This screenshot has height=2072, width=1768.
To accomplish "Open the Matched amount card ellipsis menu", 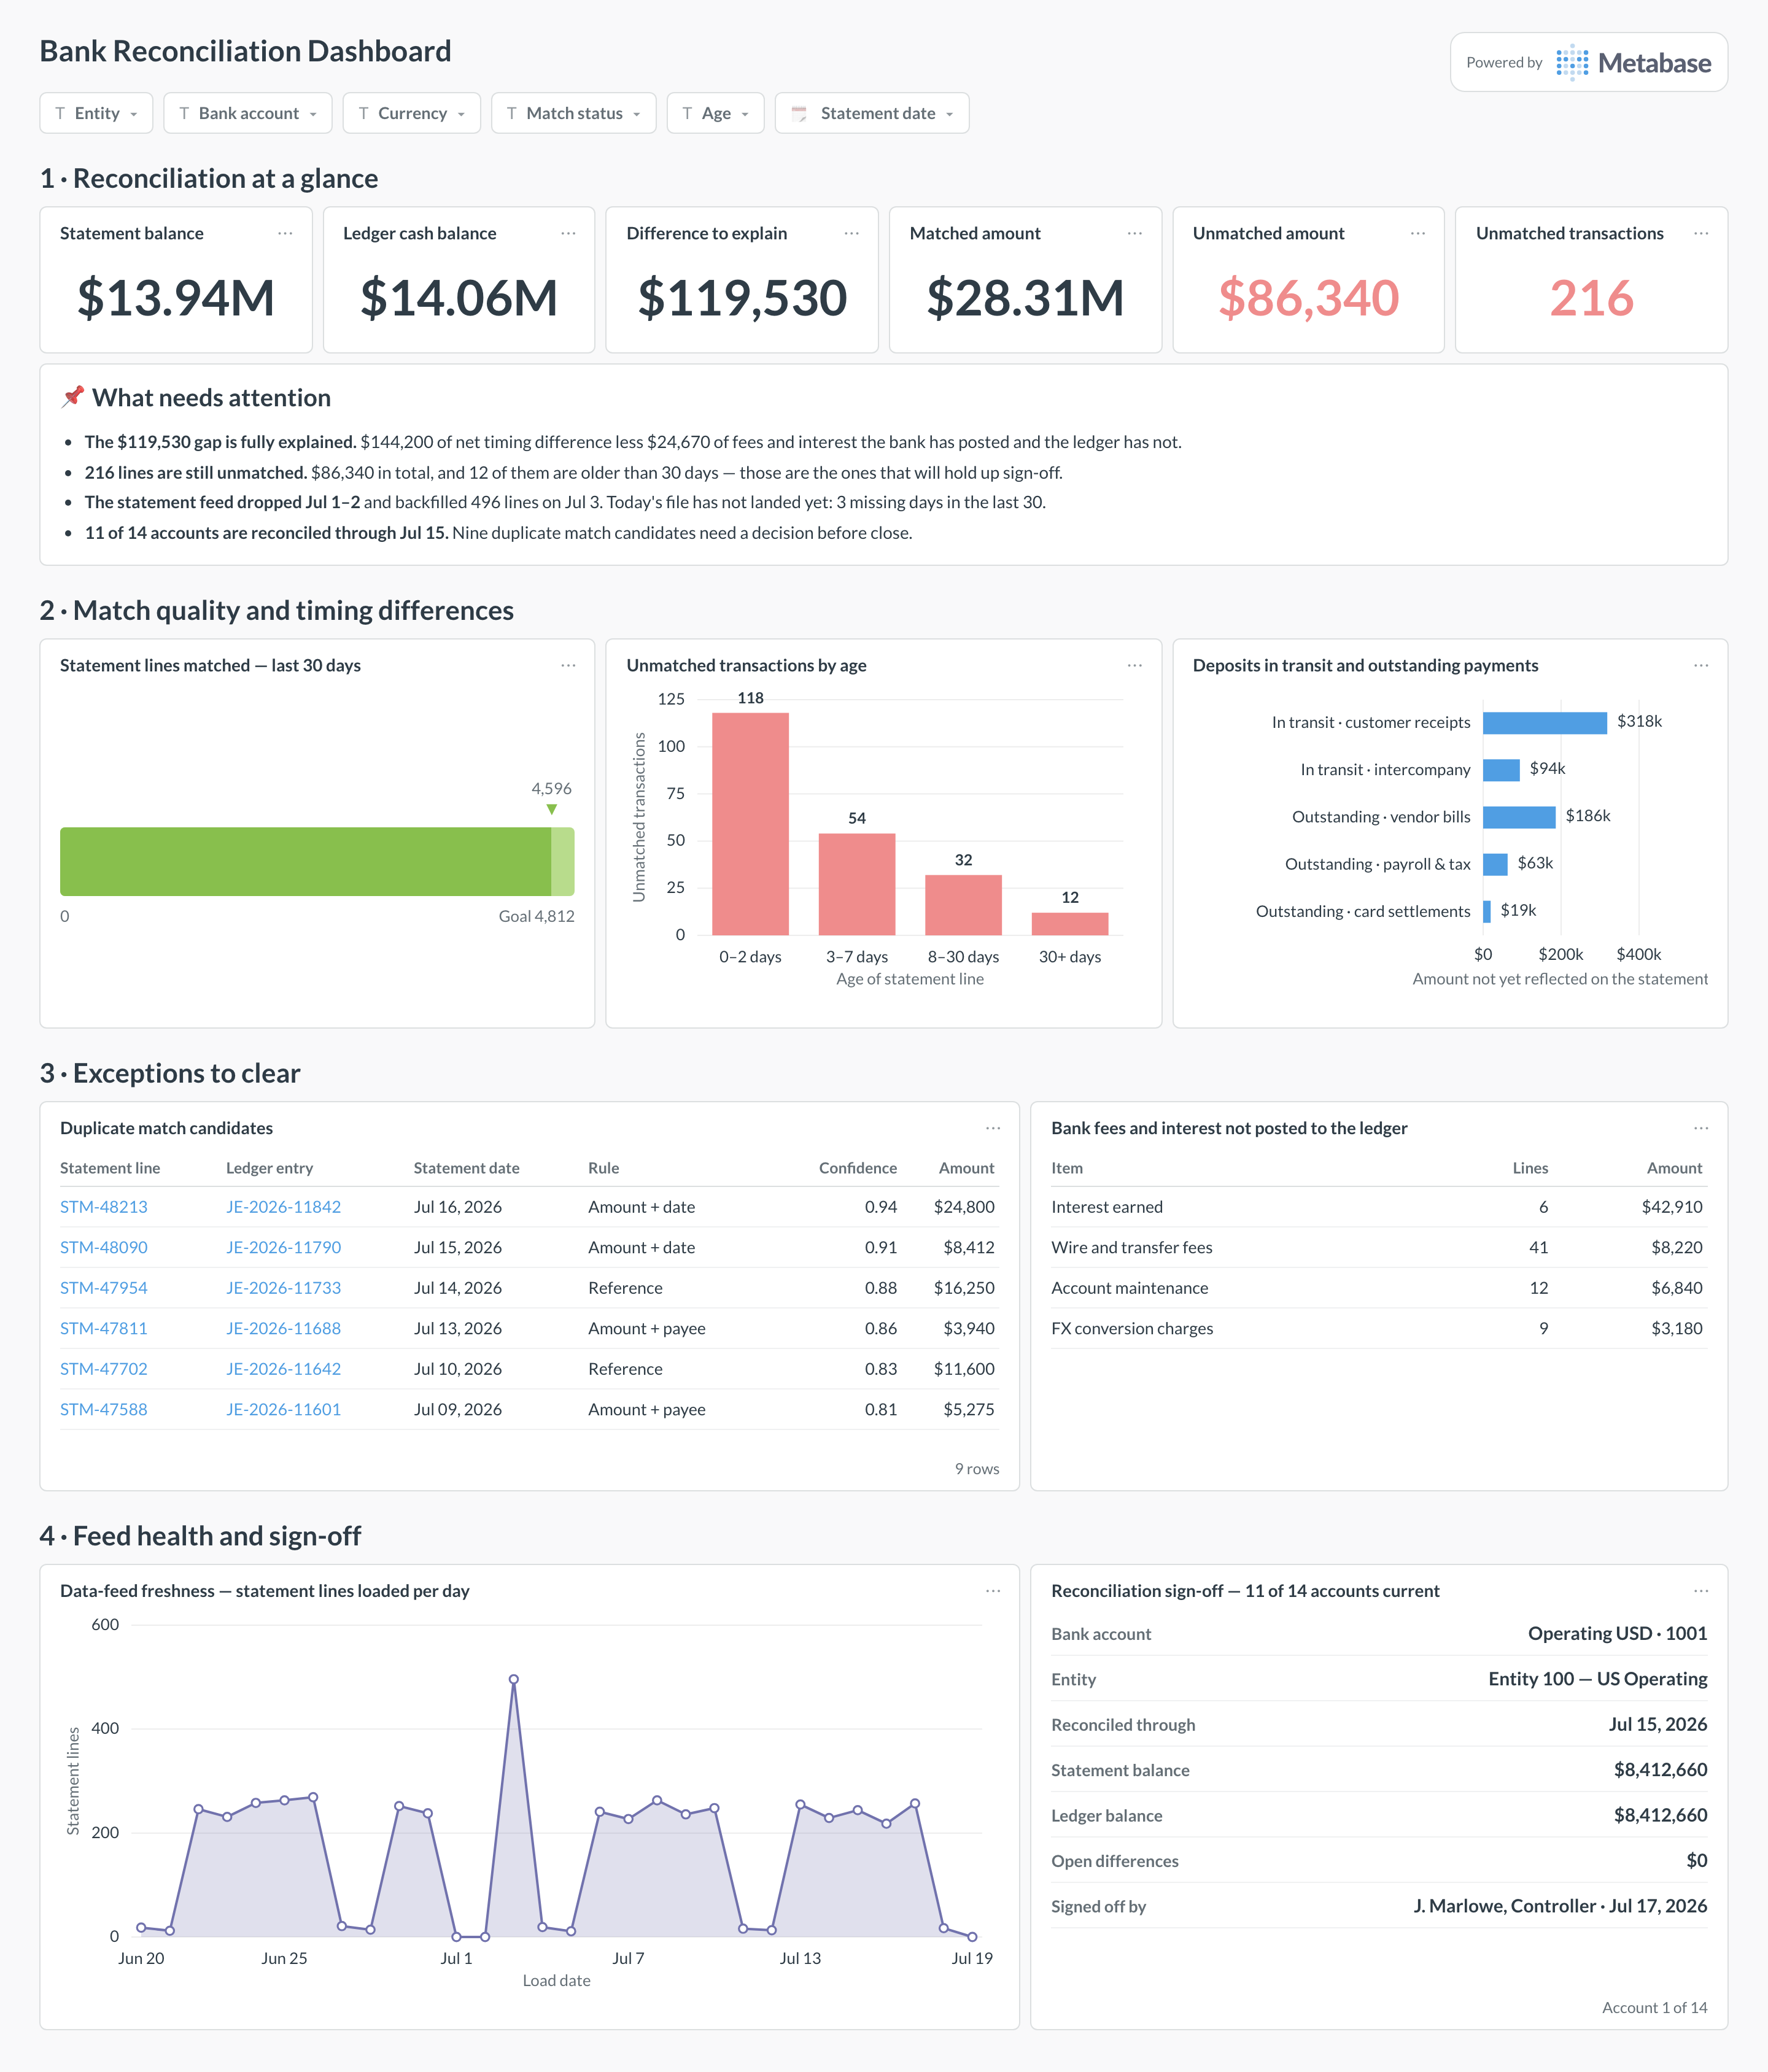I will point(1134,233).
